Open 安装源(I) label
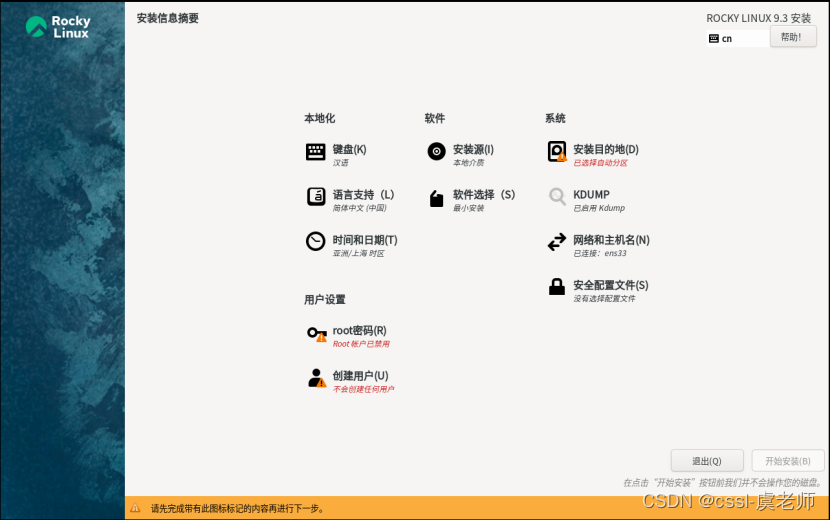Image resolution: width=831 pixels, height=521 pixels. pyautogui.click(x=473, y=149)
